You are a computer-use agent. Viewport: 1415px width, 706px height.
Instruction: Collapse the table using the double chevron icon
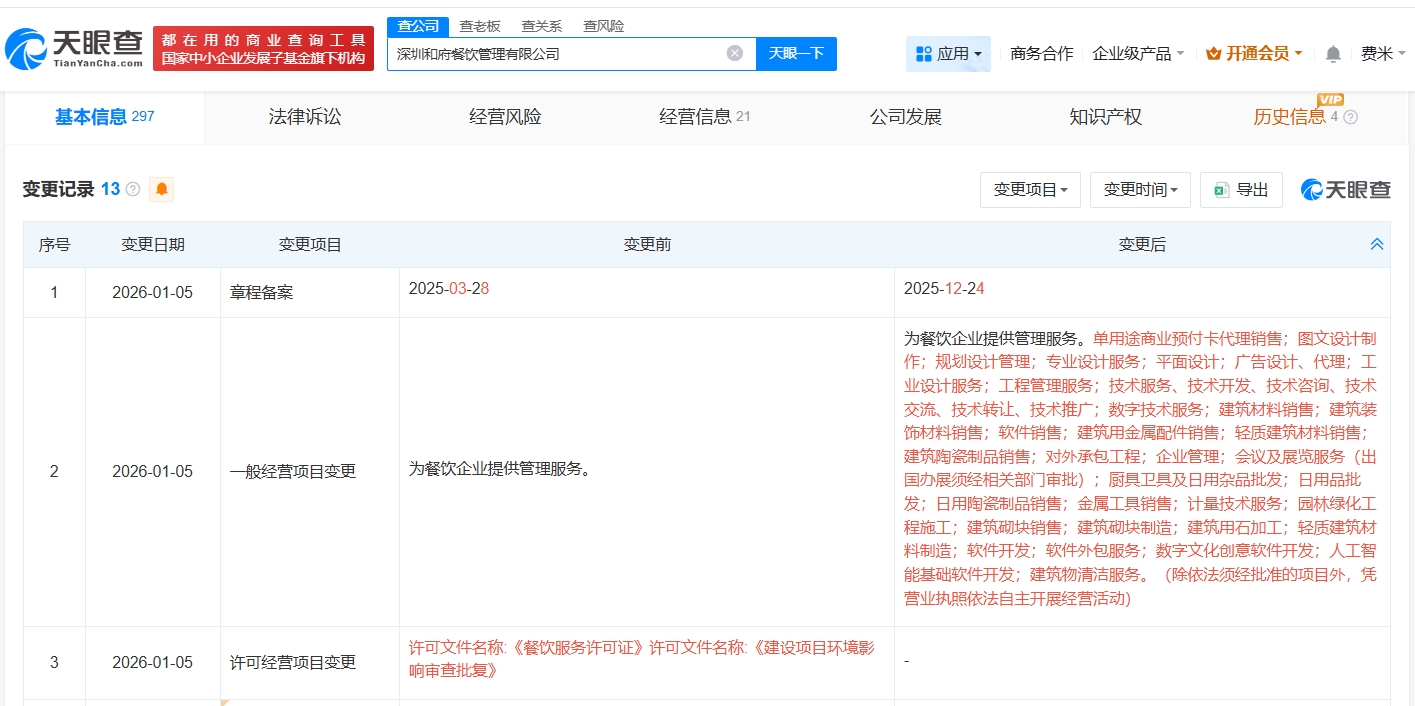click(1376, 245)
